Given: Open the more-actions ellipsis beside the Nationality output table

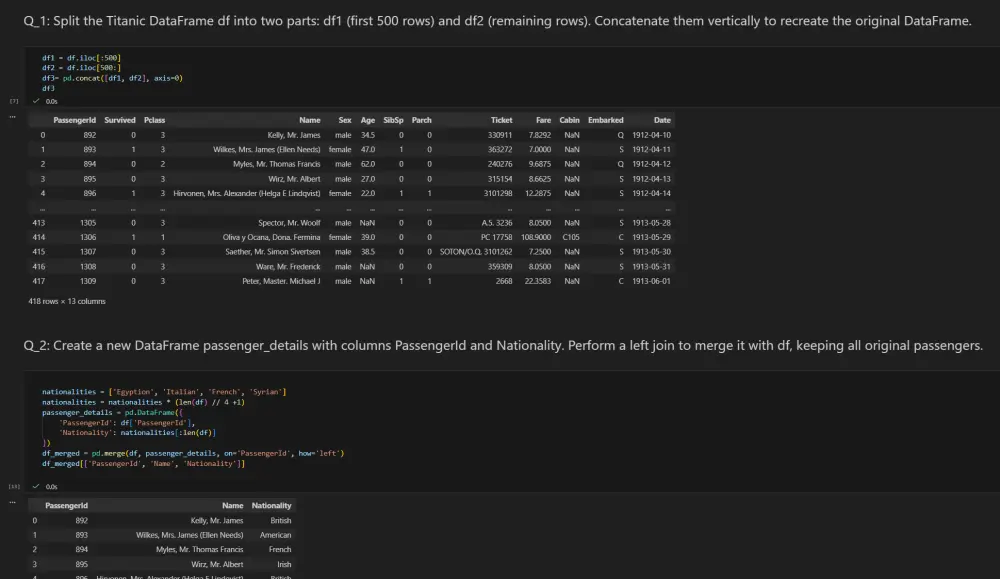Looking at the screenshot, I should click(x=12, y=502).
